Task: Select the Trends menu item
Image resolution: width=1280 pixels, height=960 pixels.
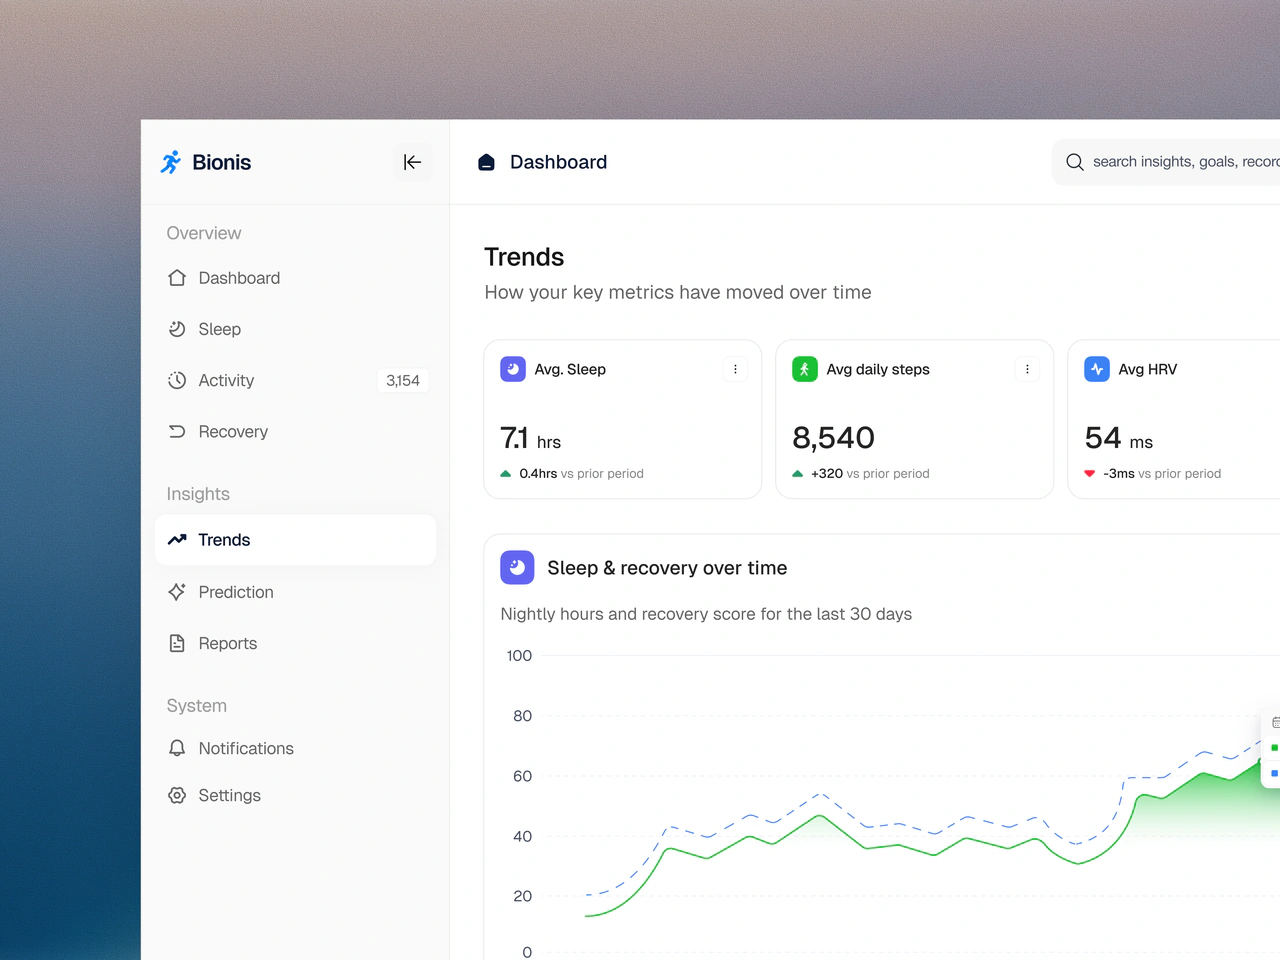Action: click(x=295, y=540)
